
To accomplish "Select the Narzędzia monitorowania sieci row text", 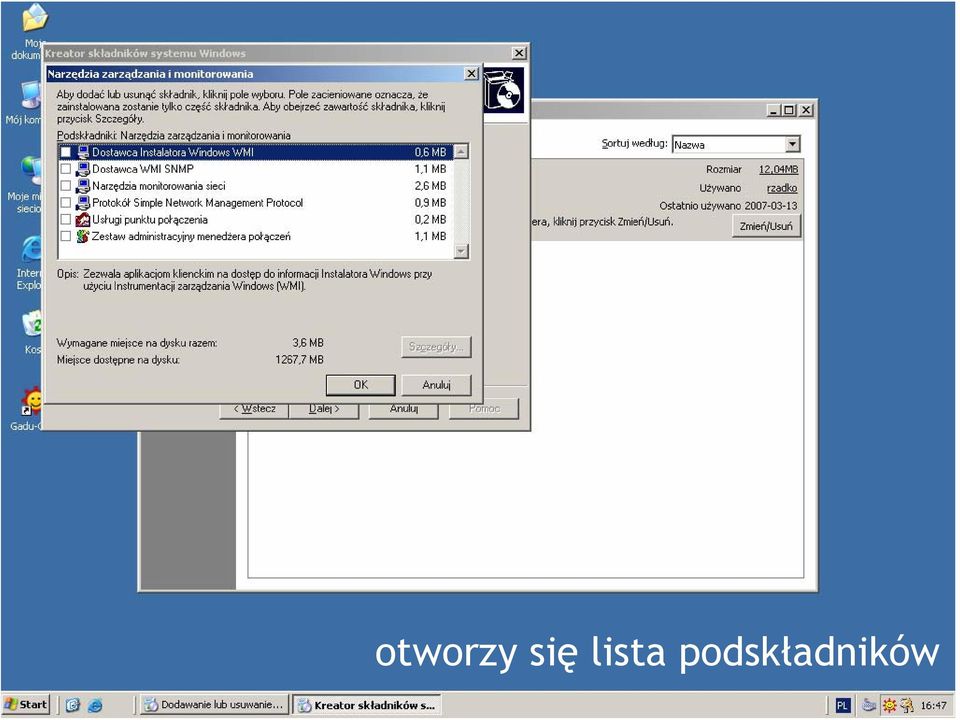I will pos(159,186).
